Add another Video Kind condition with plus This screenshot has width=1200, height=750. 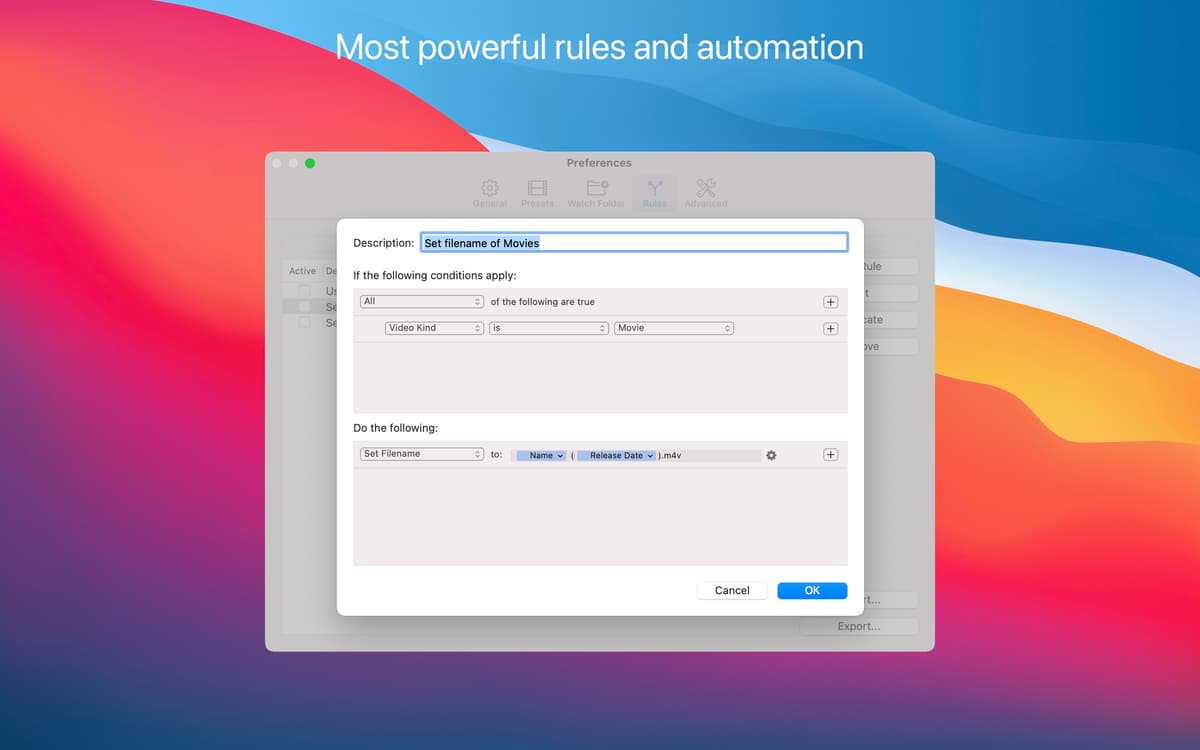[830, 328]
